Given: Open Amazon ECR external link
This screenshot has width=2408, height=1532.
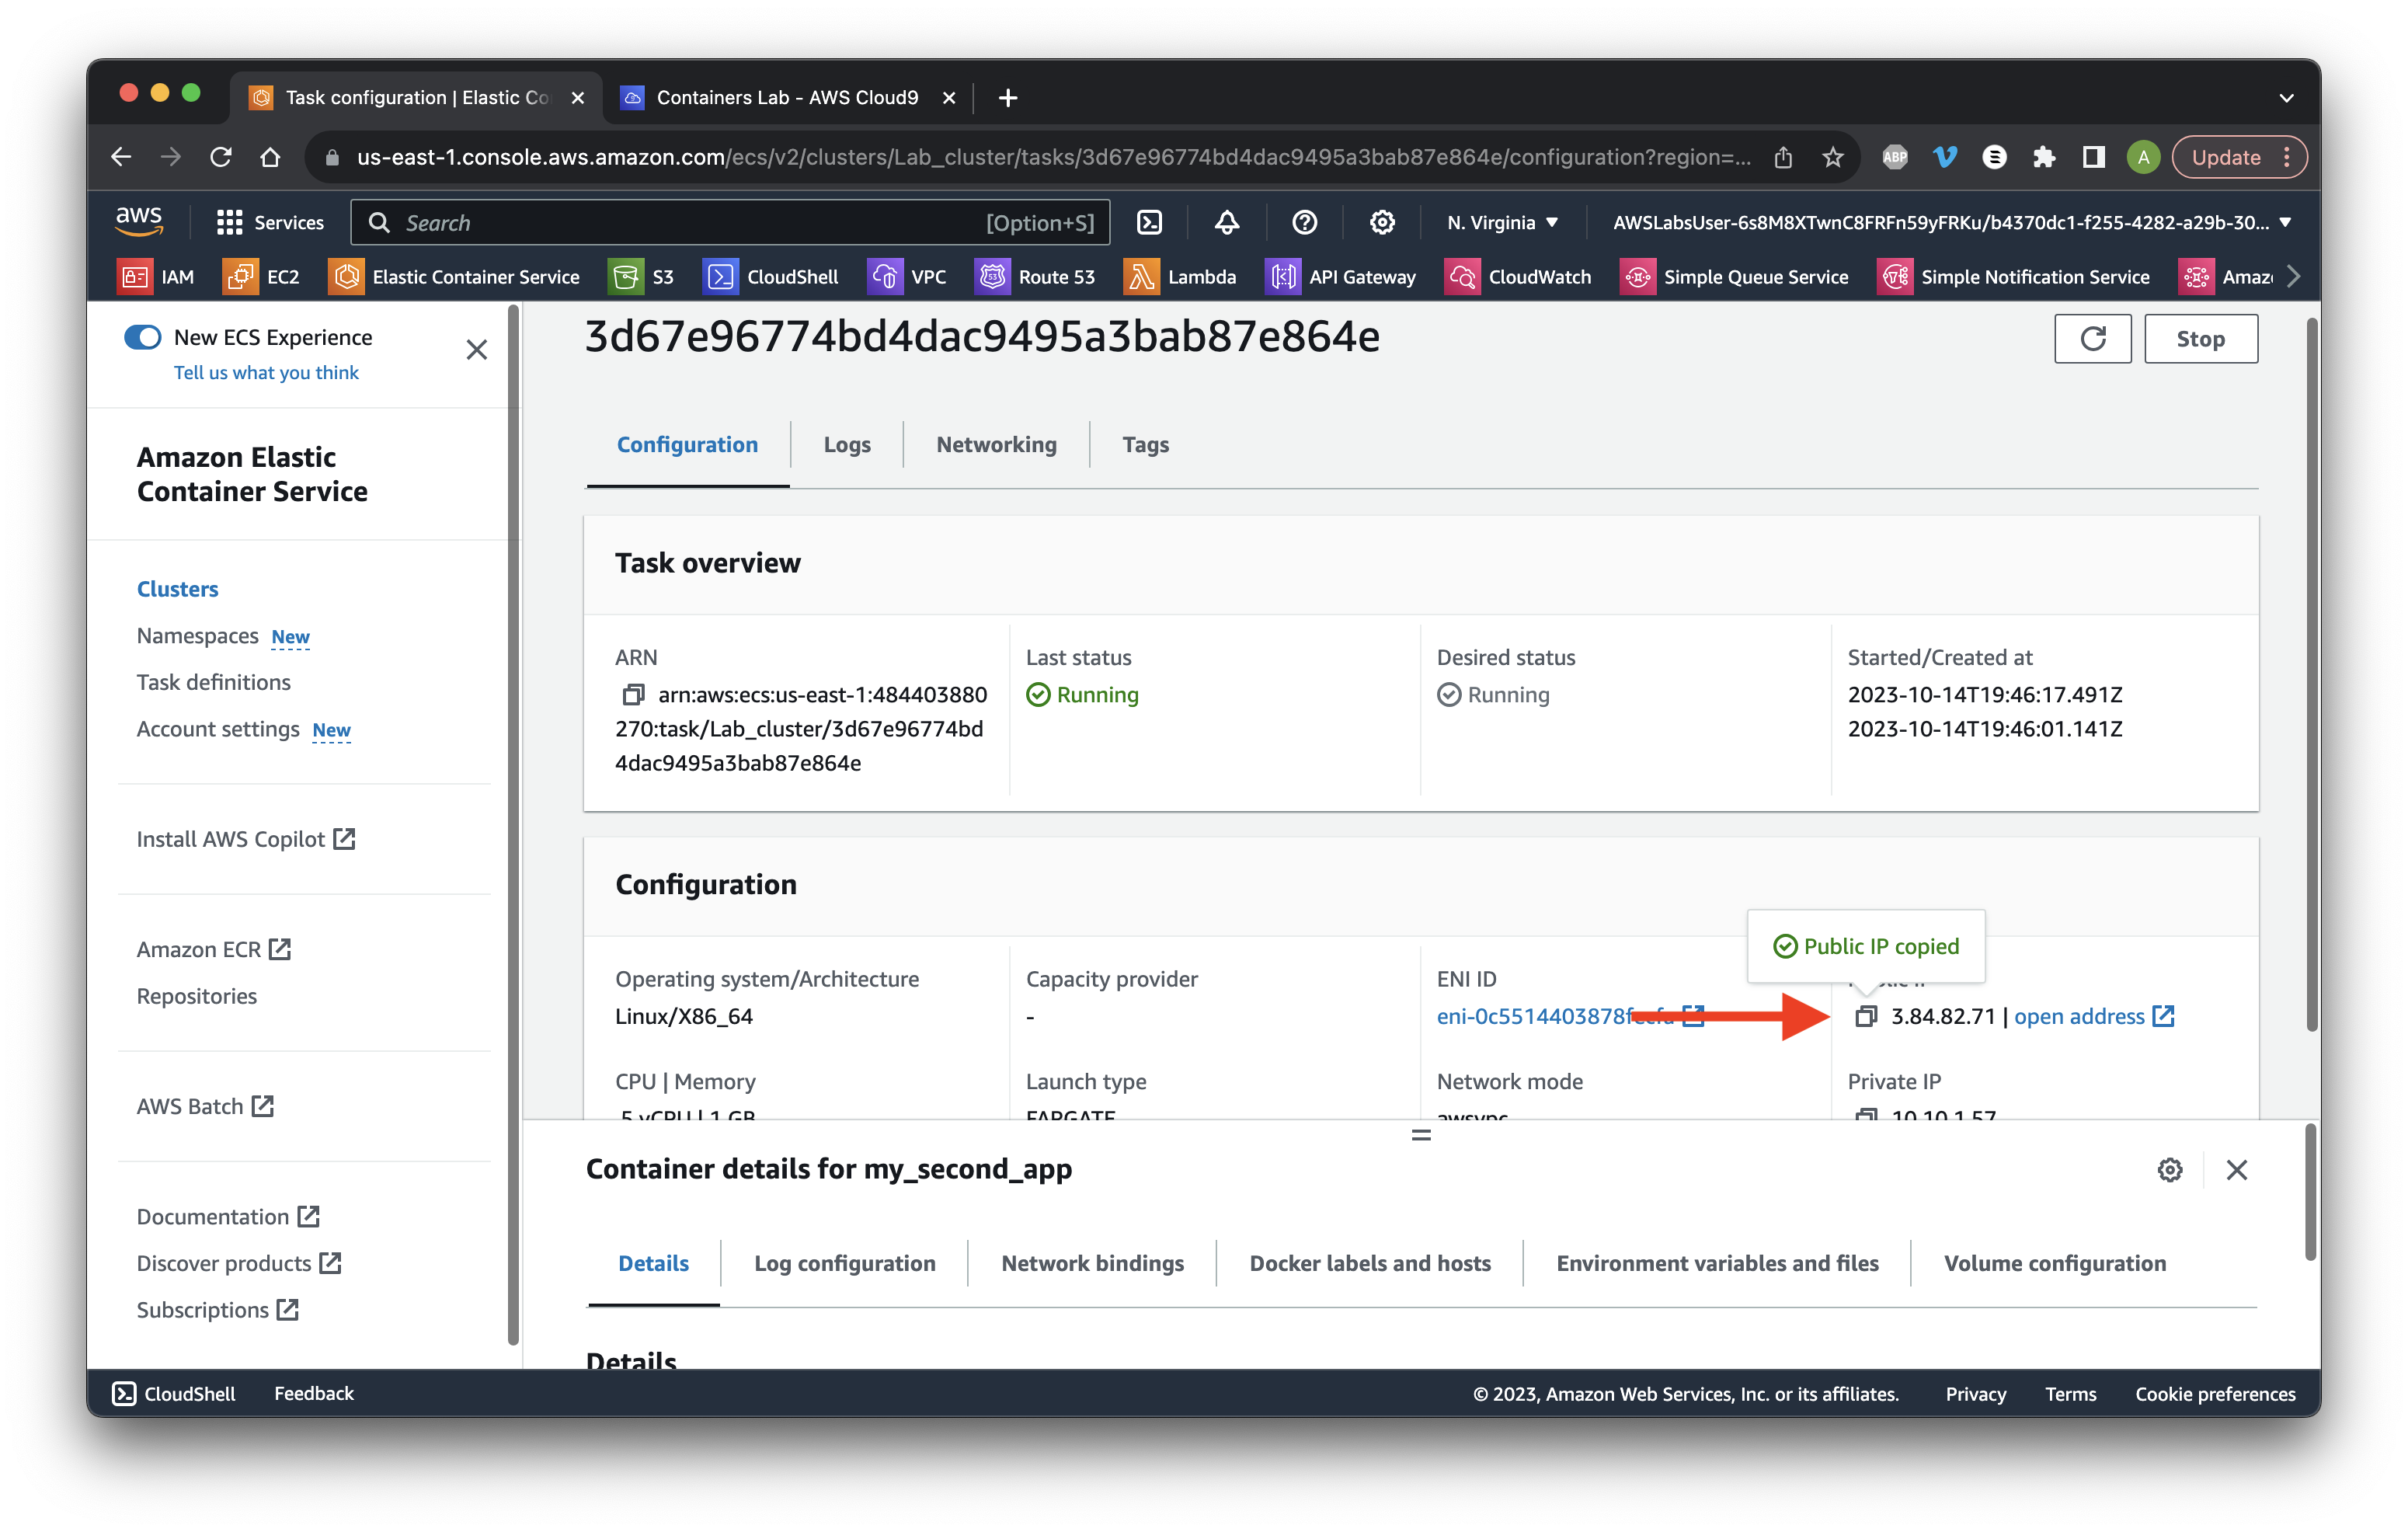Looking at the screenshot, I should click(213, 949).
